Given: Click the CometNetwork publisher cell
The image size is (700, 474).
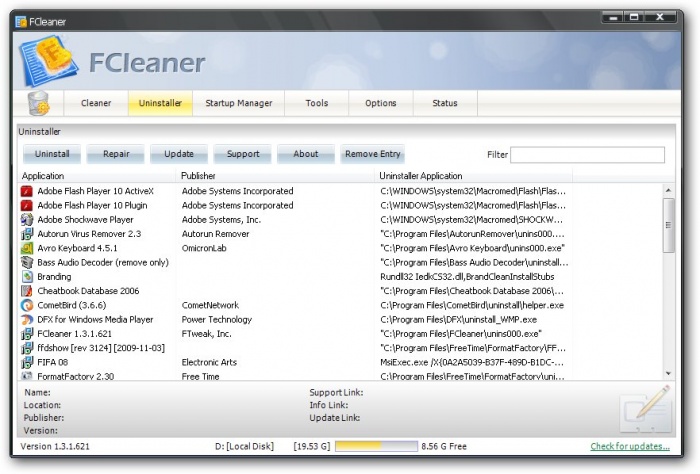Looking at the screenshot, I should 210,305.
